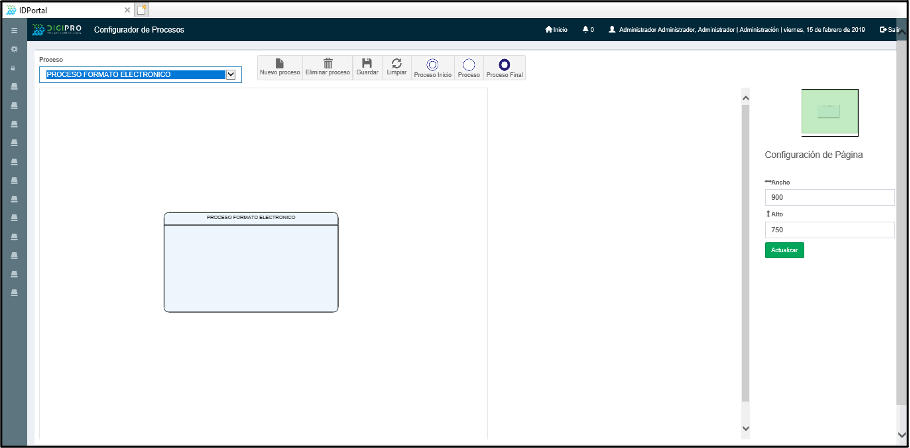This screenshot has height=448, width=910.
Task: Click the Ancho width input field
Action: (x=829, y=197)
